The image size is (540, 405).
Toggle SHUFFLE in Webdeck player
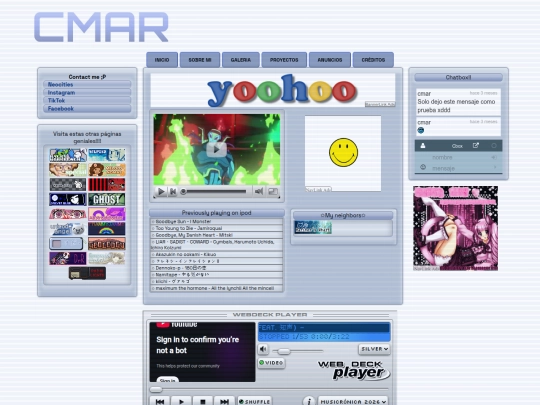point(255,402)
